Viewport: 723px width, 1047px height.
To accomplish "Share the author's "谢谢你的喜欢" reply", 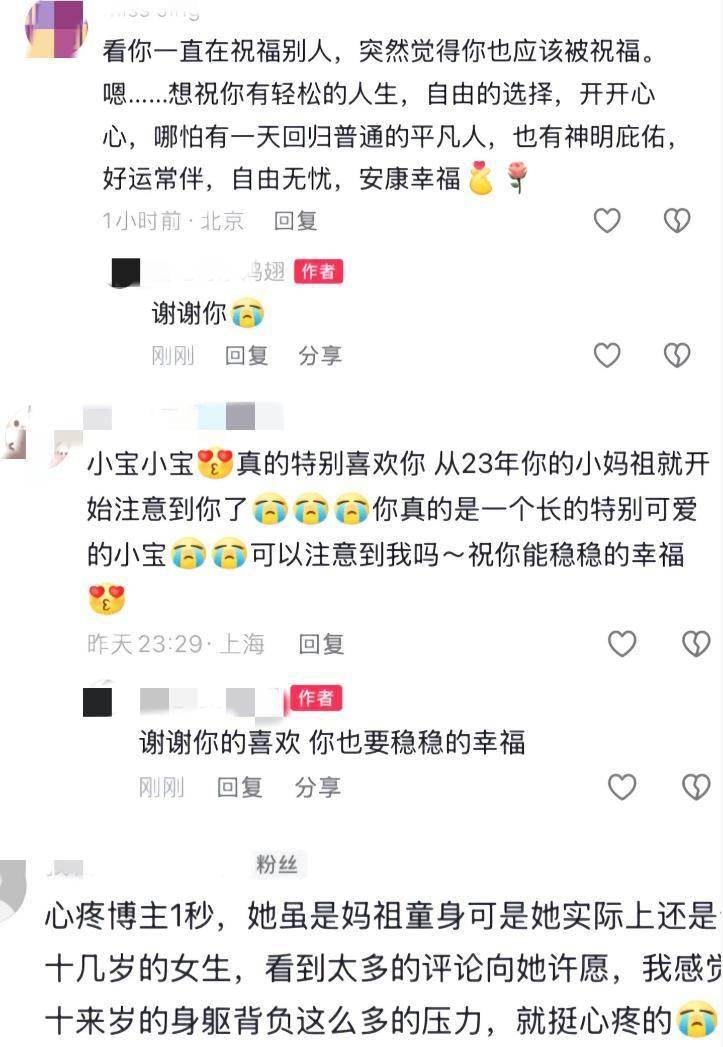I will click(318, 787).
